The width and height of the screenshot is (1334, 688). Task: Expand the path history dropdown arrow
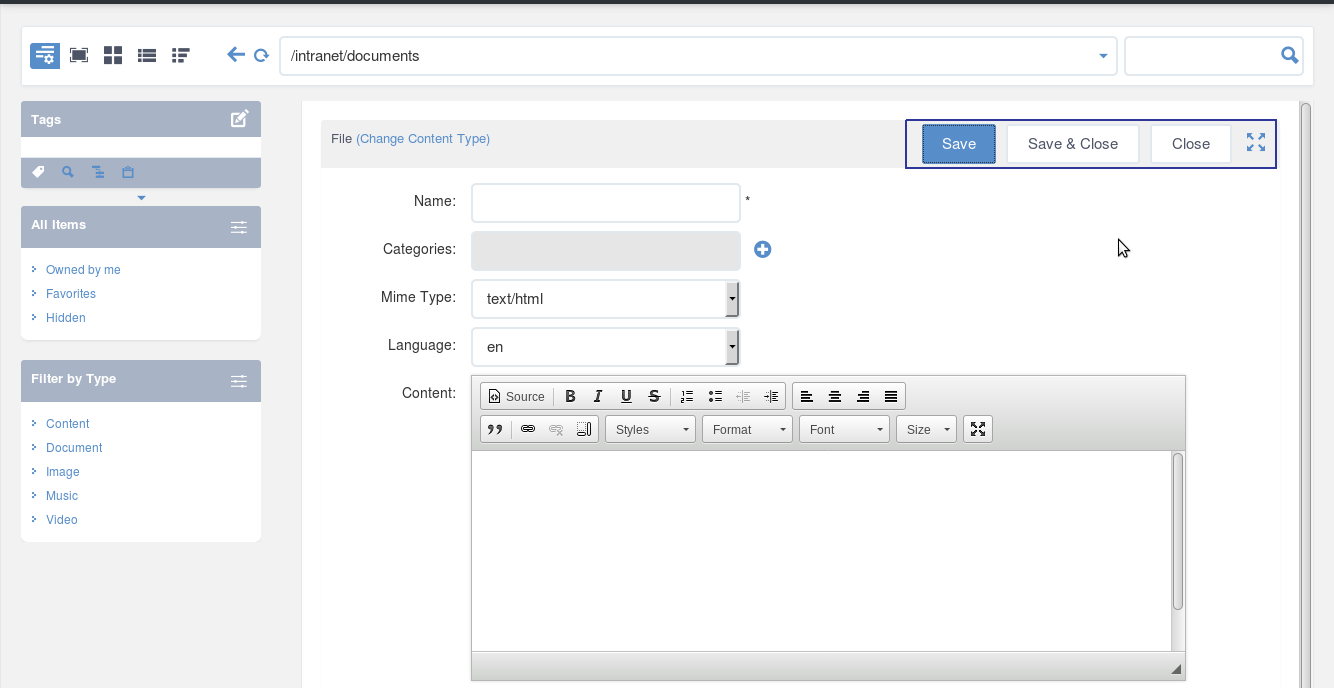(1103, 56)
